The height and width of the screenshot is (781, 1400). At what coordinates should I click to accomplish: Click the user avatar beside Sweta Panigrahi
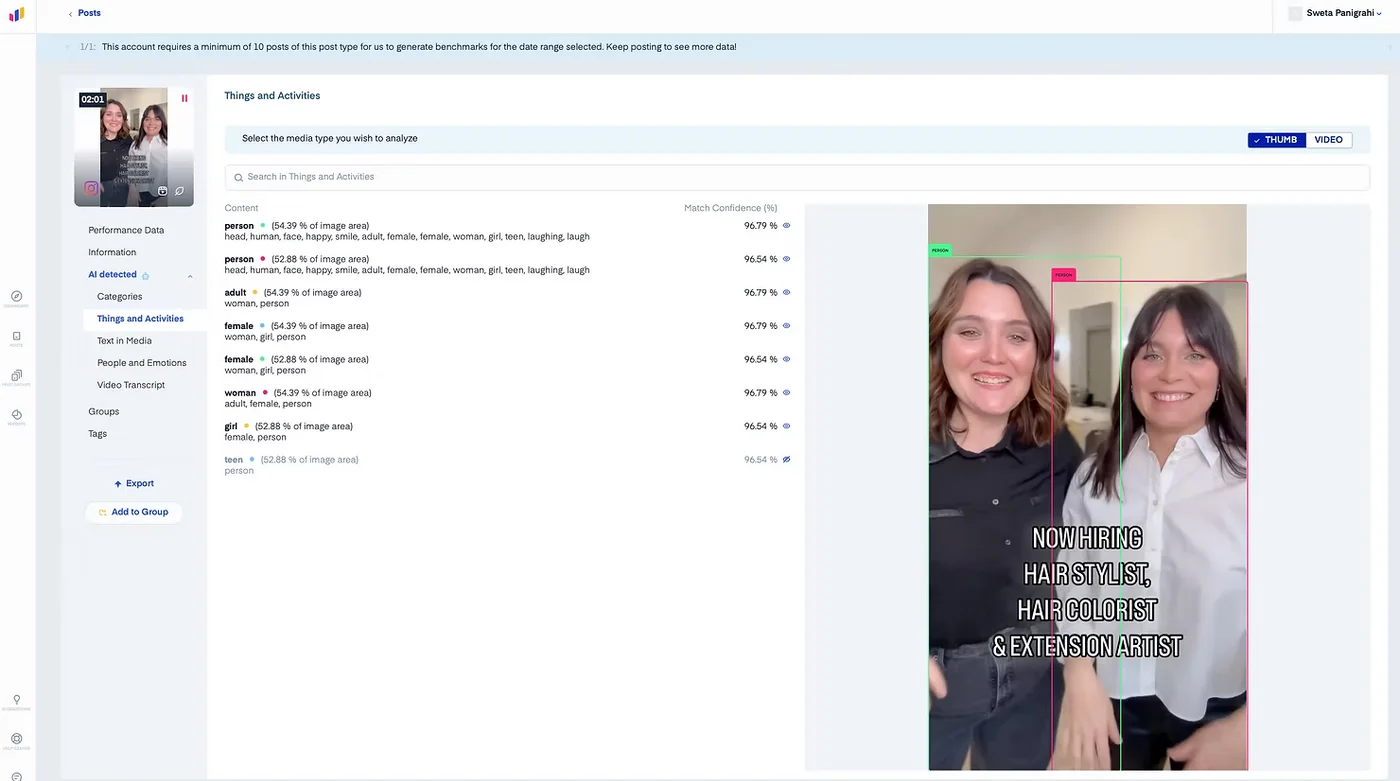pyautogui.click(x=1295, y=14)
